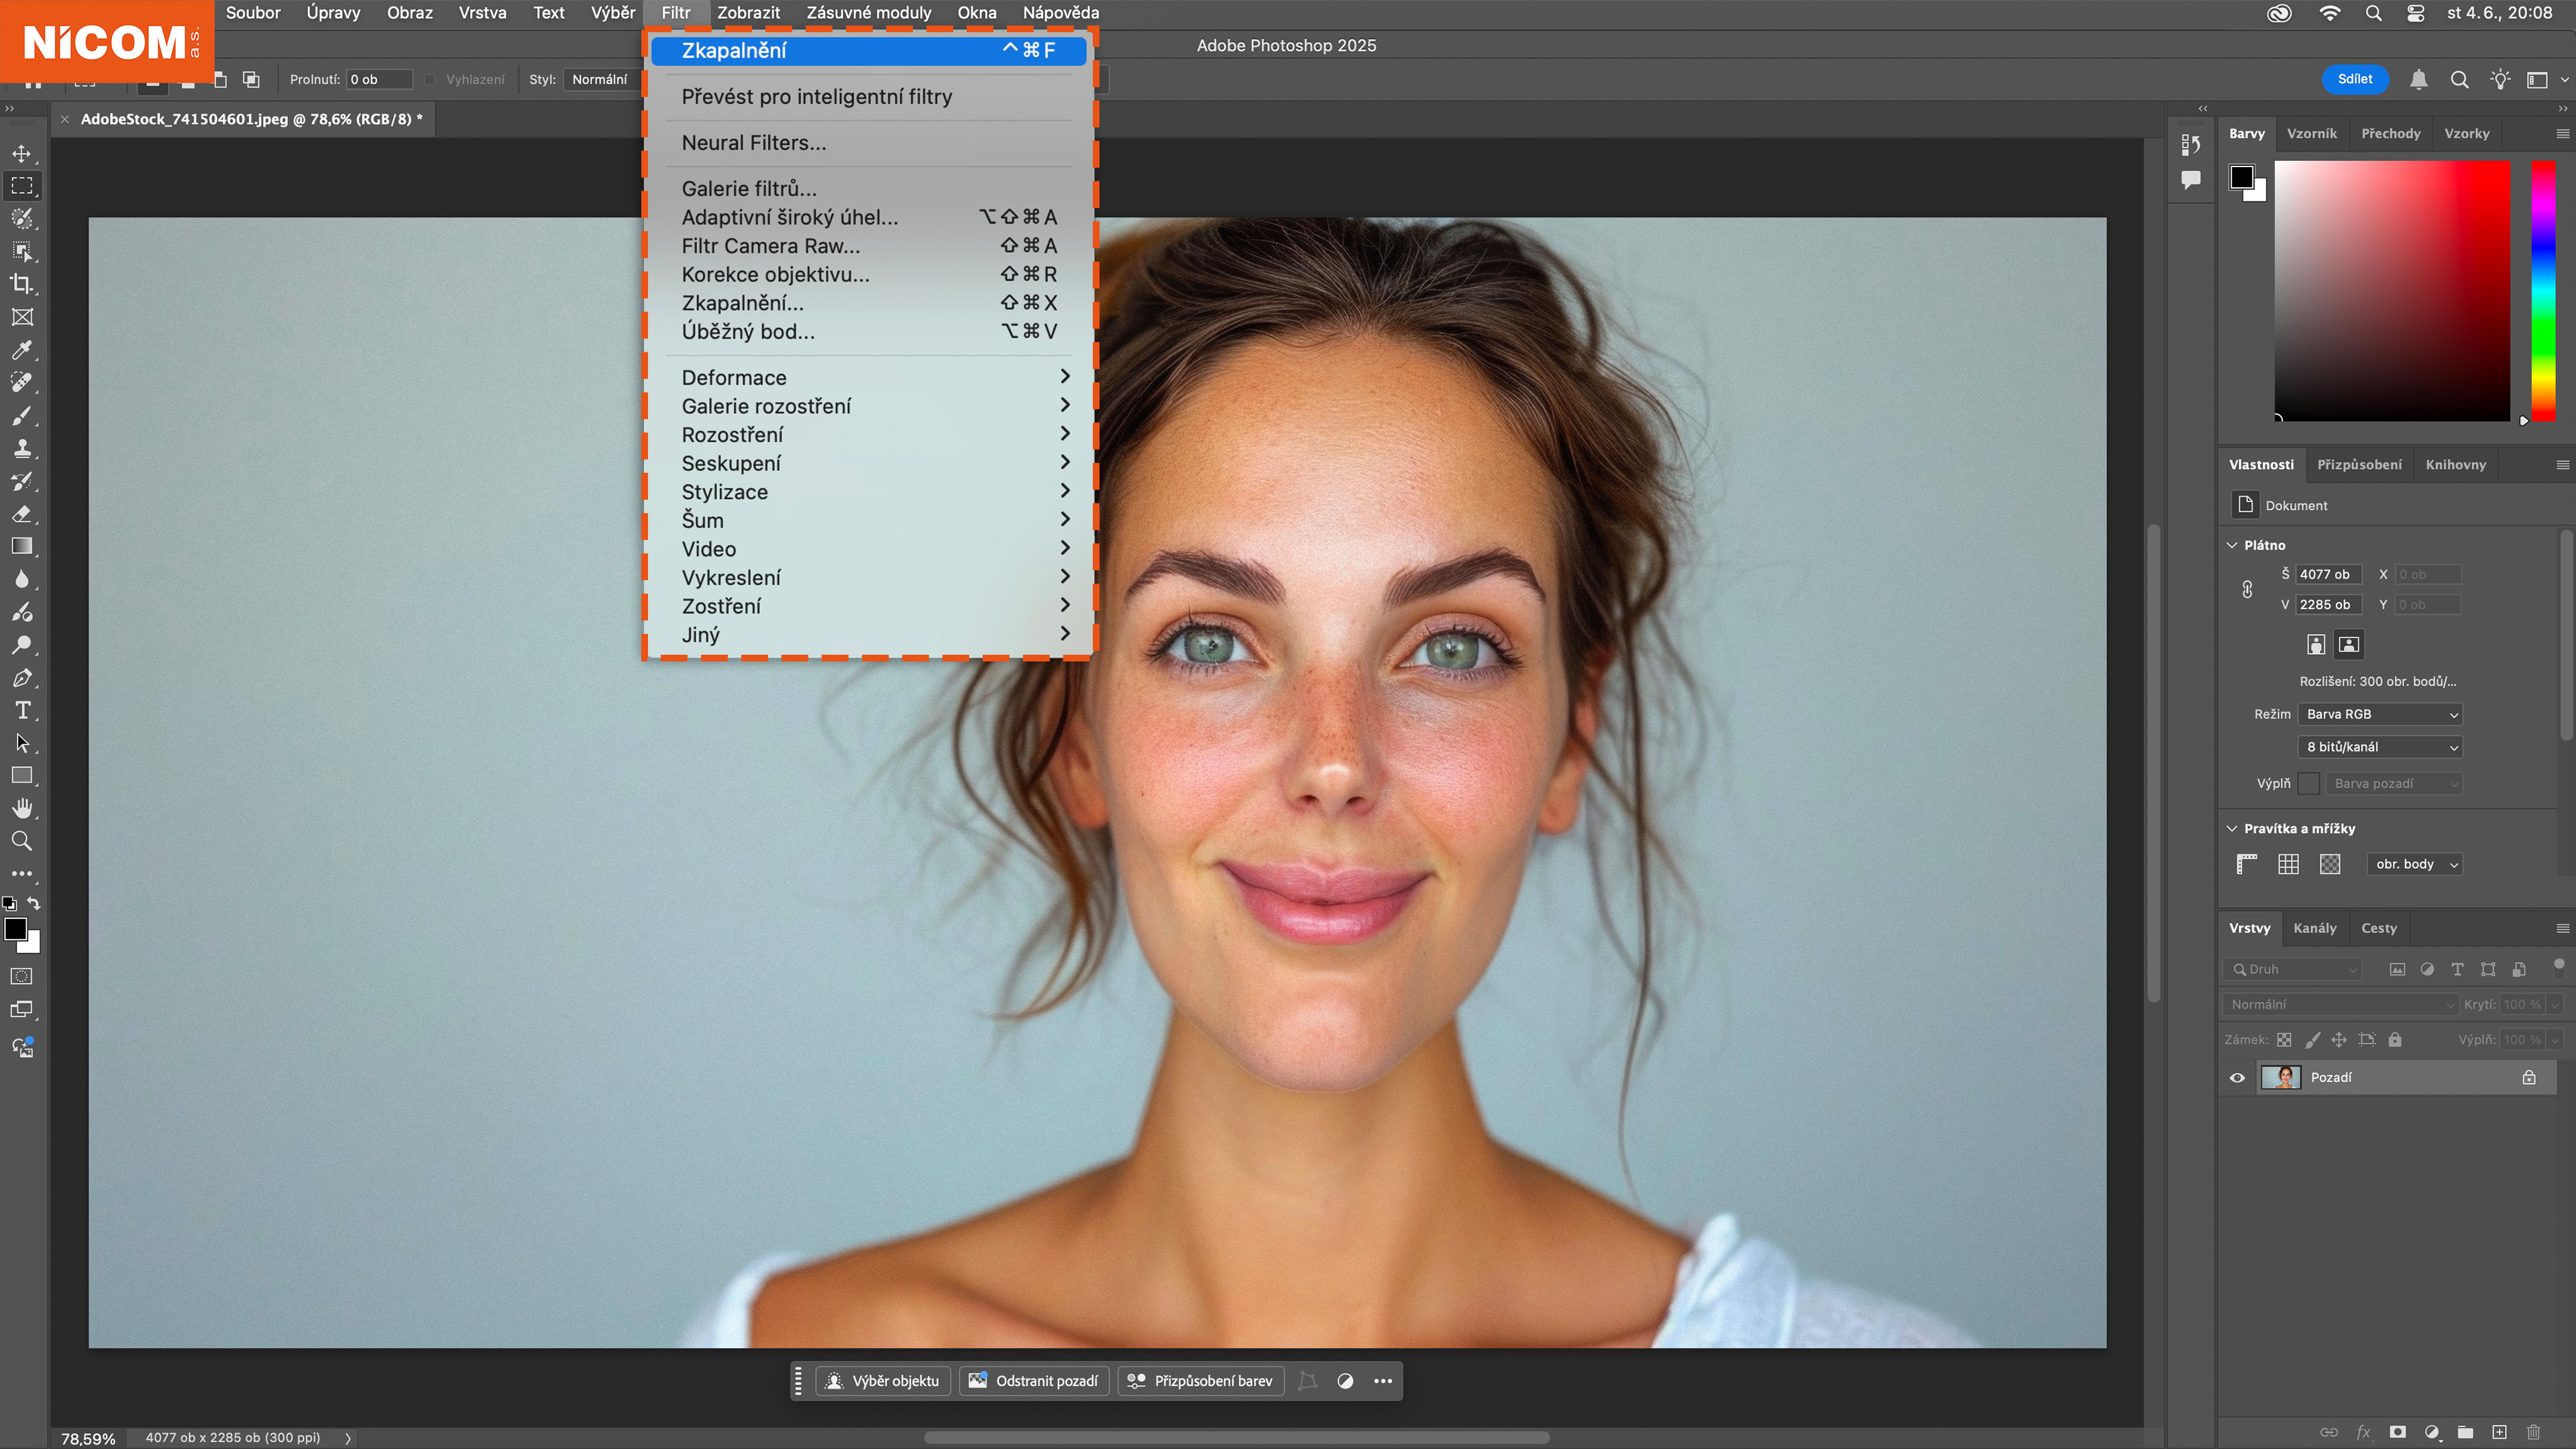Select the Rectangle shape tool

click(x=22, y=776)
